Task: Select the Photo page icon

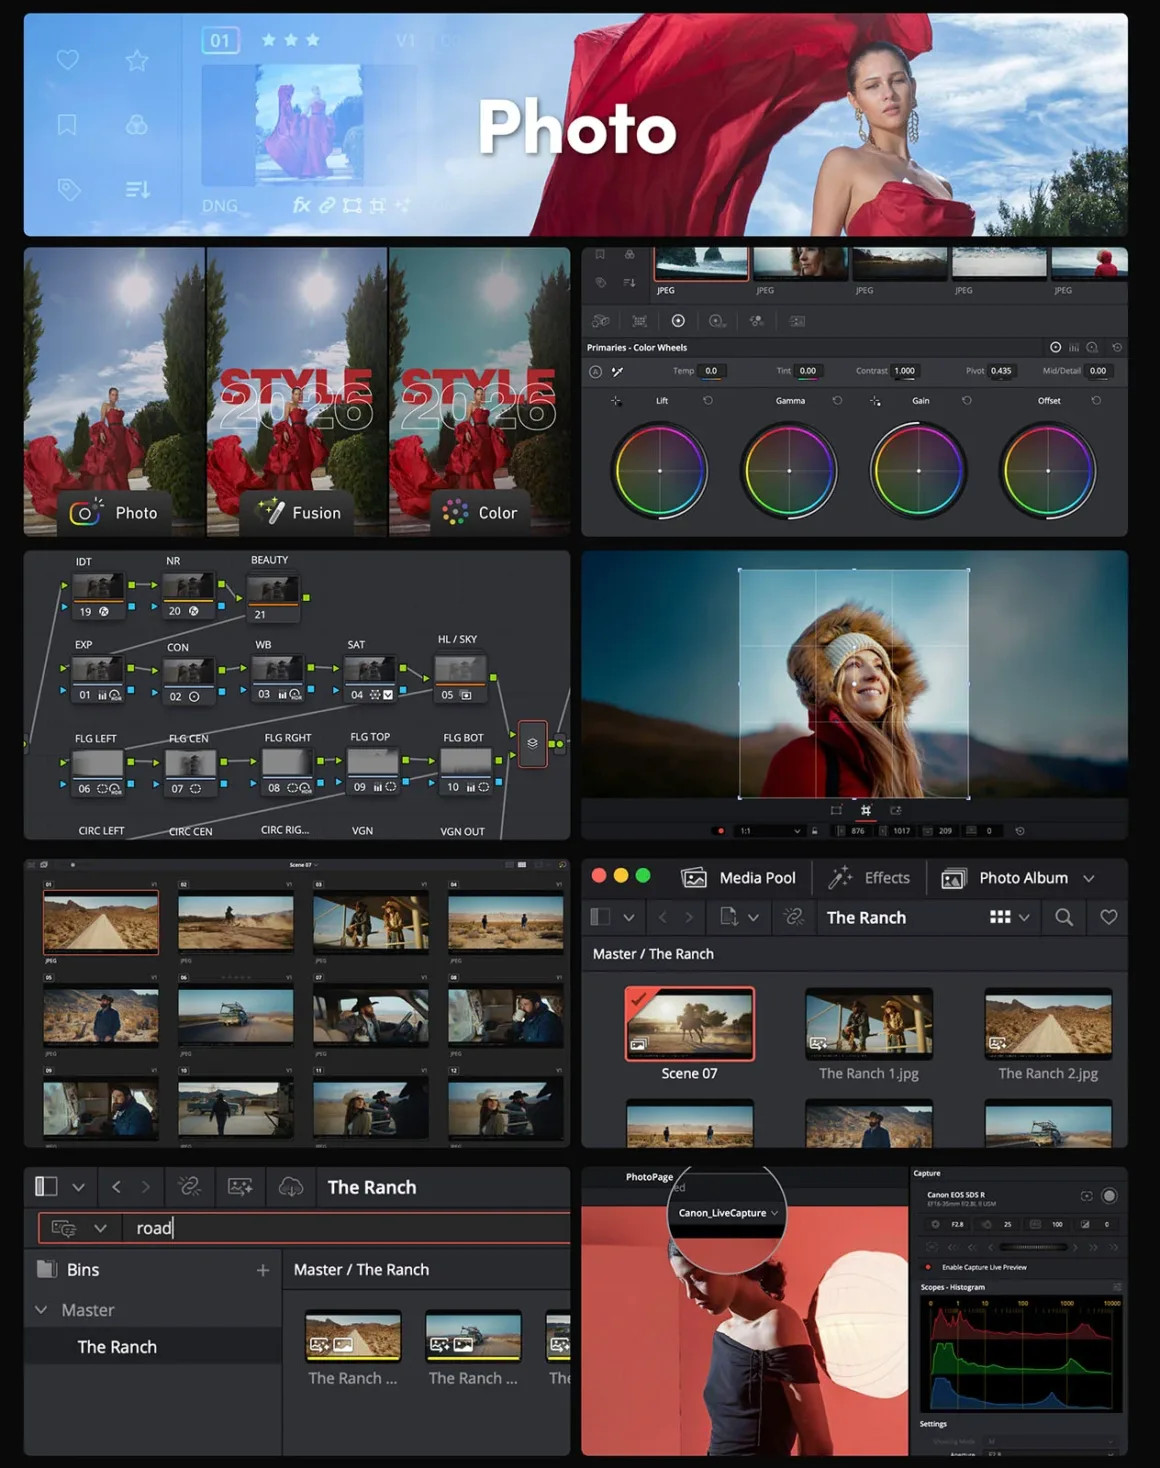Action: click(85, 512)
